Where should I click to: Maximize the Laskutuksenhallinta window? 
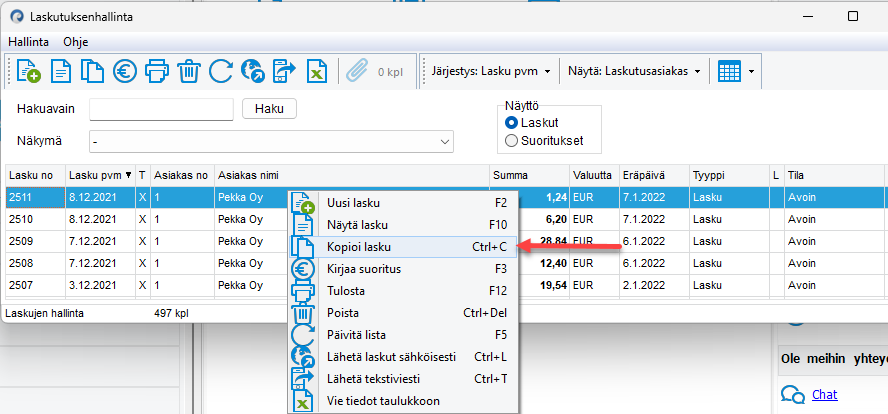(852, 17)
